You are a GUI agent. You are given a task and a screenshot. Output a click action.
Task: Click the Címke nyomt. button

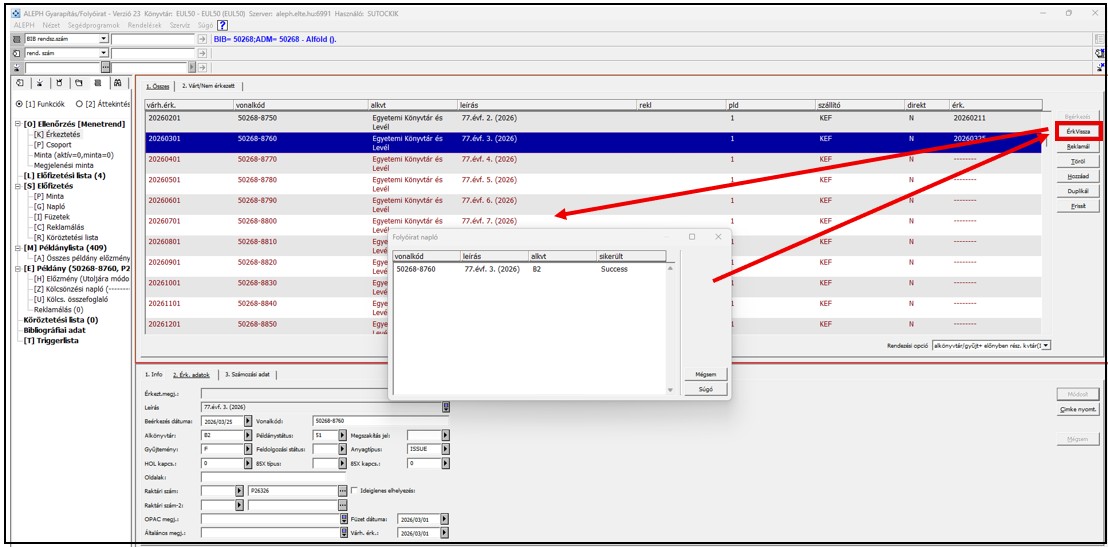pyautogui.click(x=1077, y=409)
